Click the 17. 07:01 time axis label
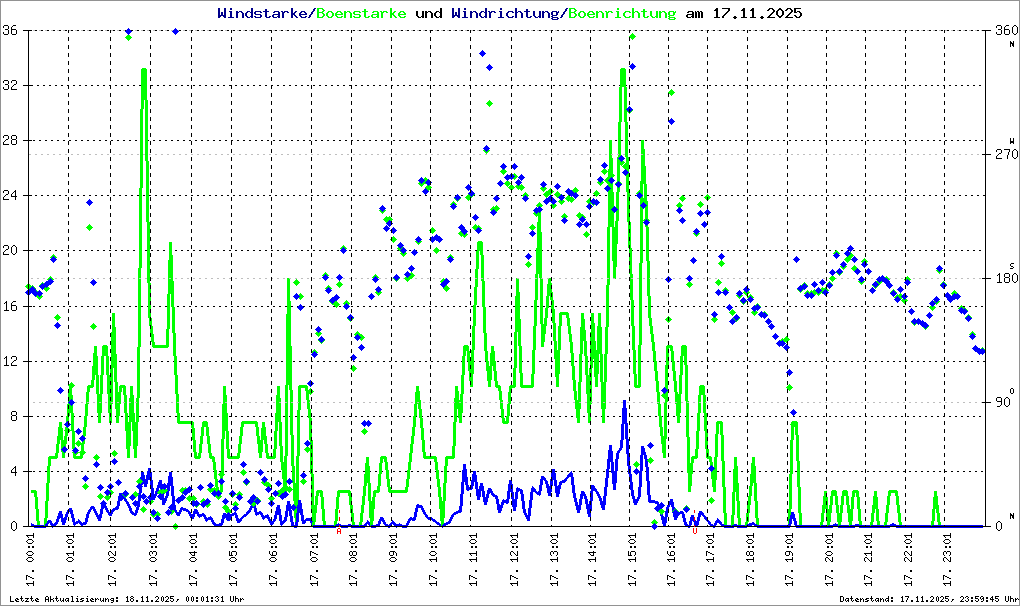 (x=314, y=560)
